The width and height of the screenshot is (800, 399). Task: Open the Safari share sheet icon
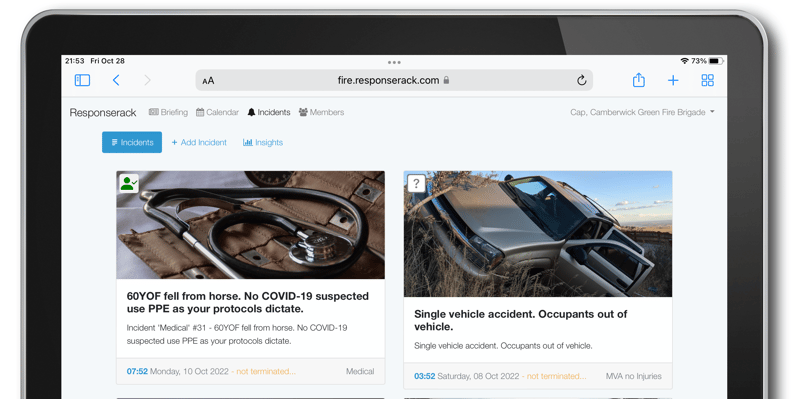point(639,80)
